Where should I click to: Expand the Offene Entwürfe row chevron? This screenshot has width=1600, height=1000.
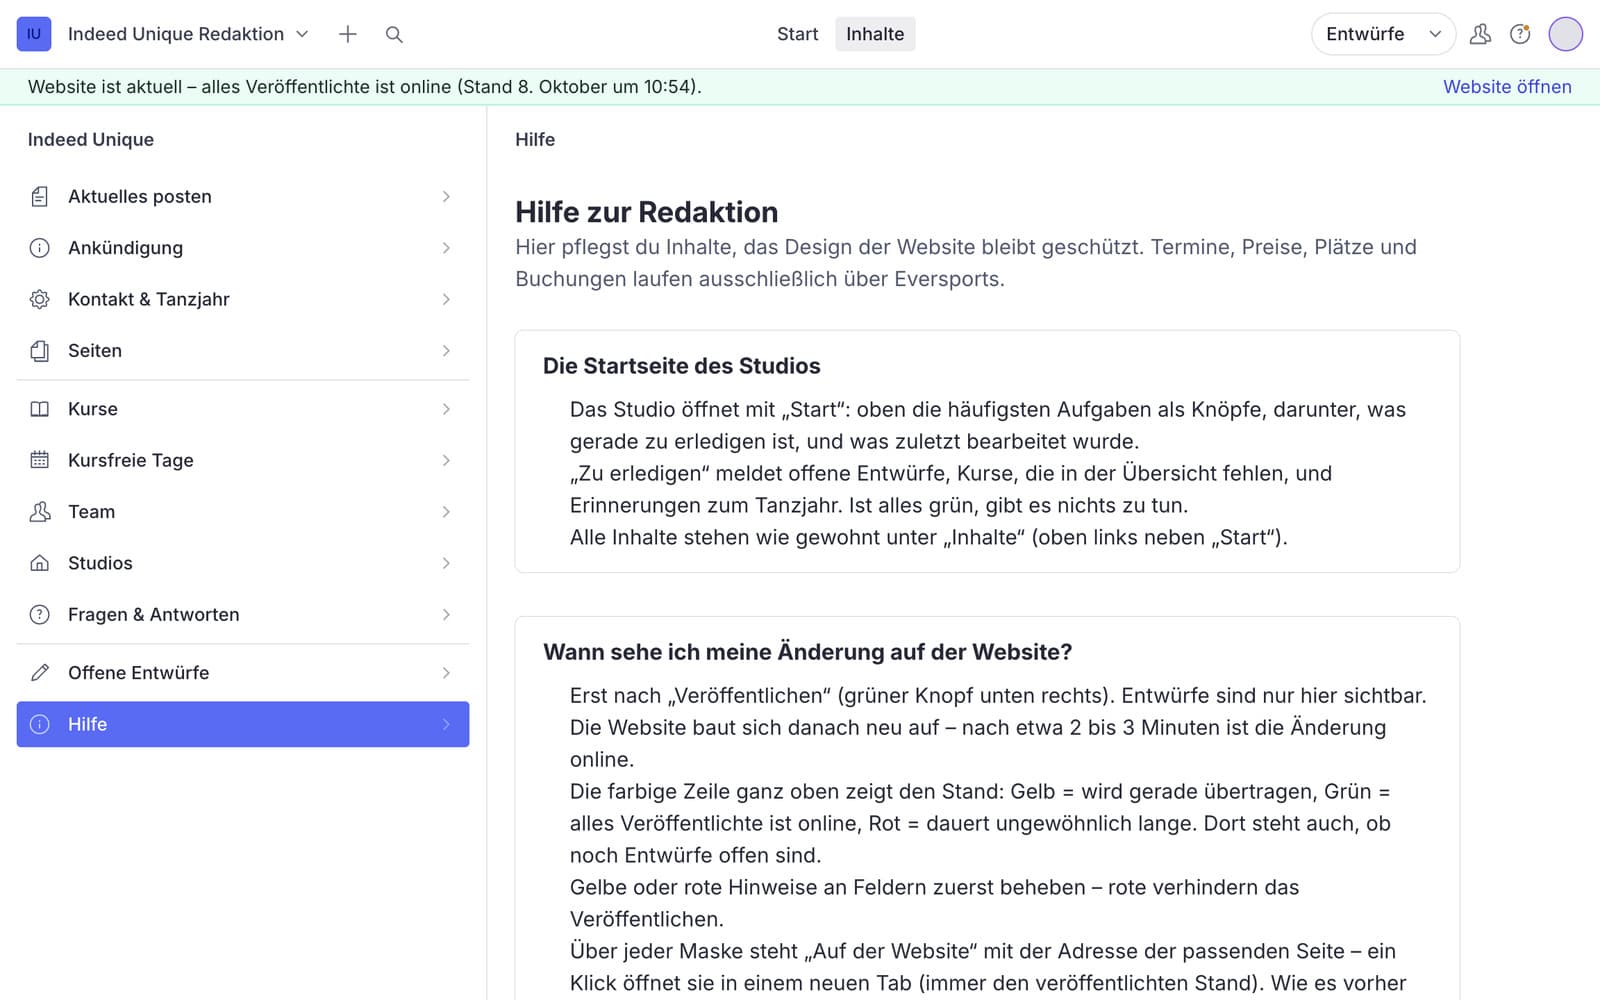click(446, 673)
